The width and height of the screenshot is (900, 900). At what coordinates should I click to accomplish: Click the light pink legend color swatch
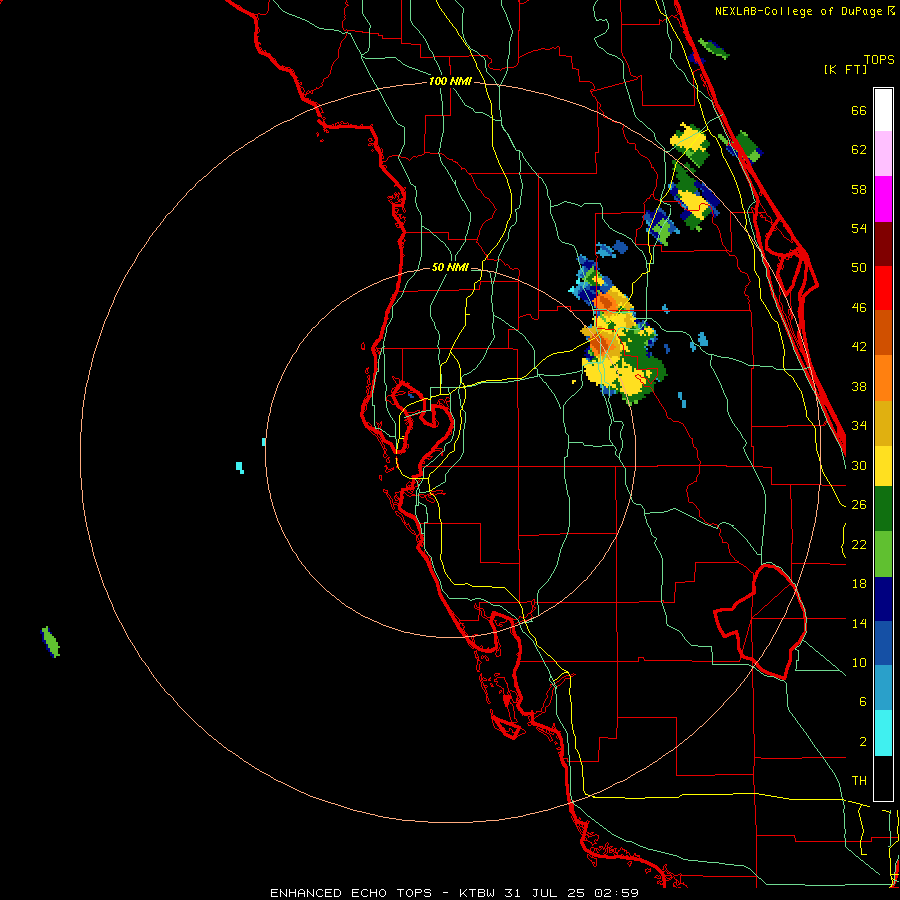point(883,153)
